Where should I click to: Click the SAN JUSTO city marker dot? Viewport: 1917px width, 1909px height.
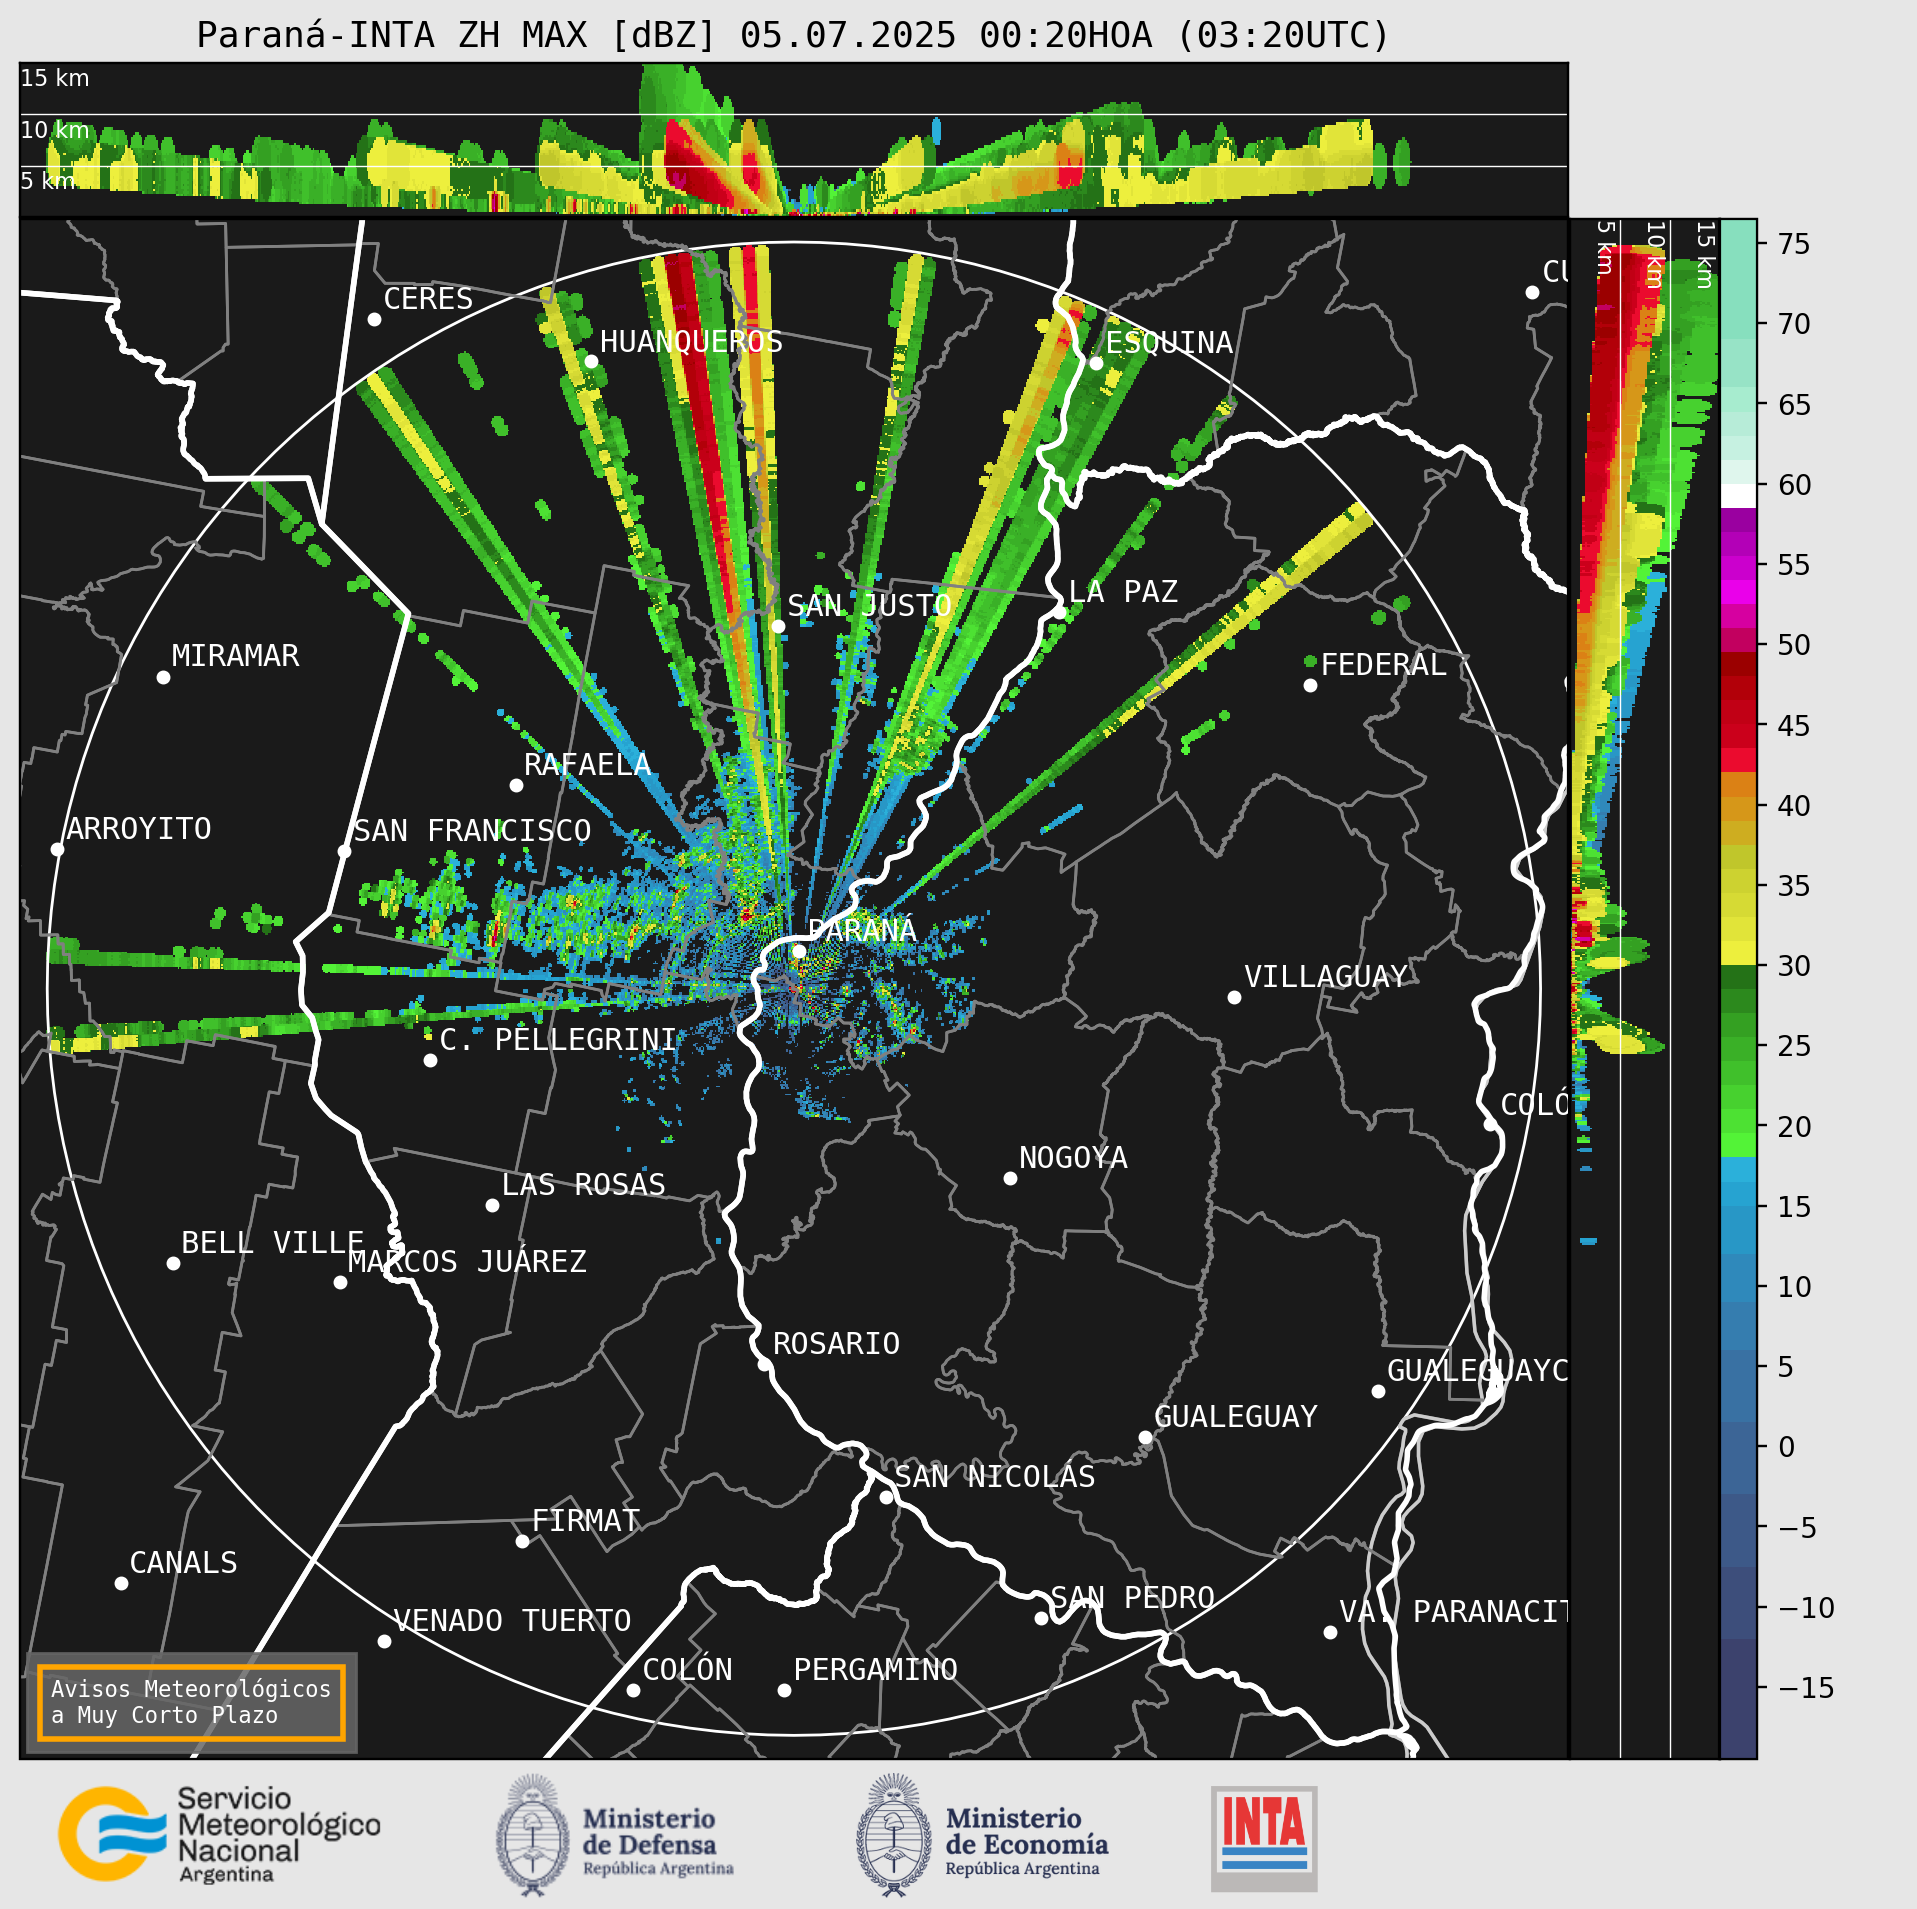(778, 626)
